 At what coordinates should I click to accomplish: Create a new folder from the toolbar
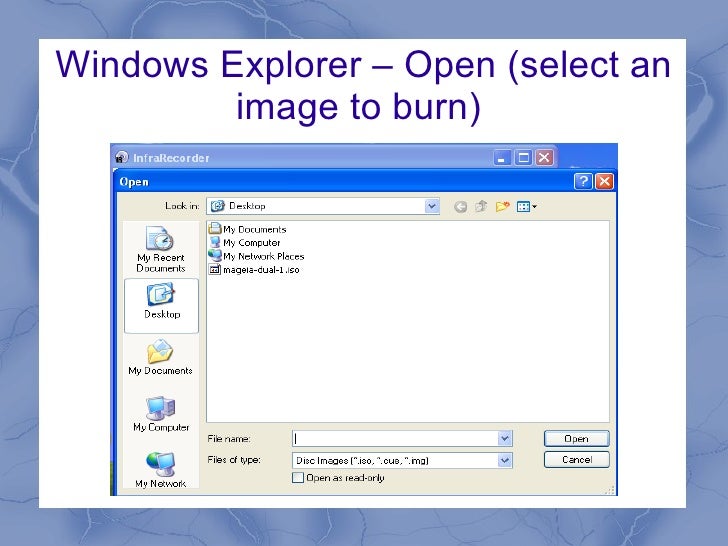[x=502, y=206]
